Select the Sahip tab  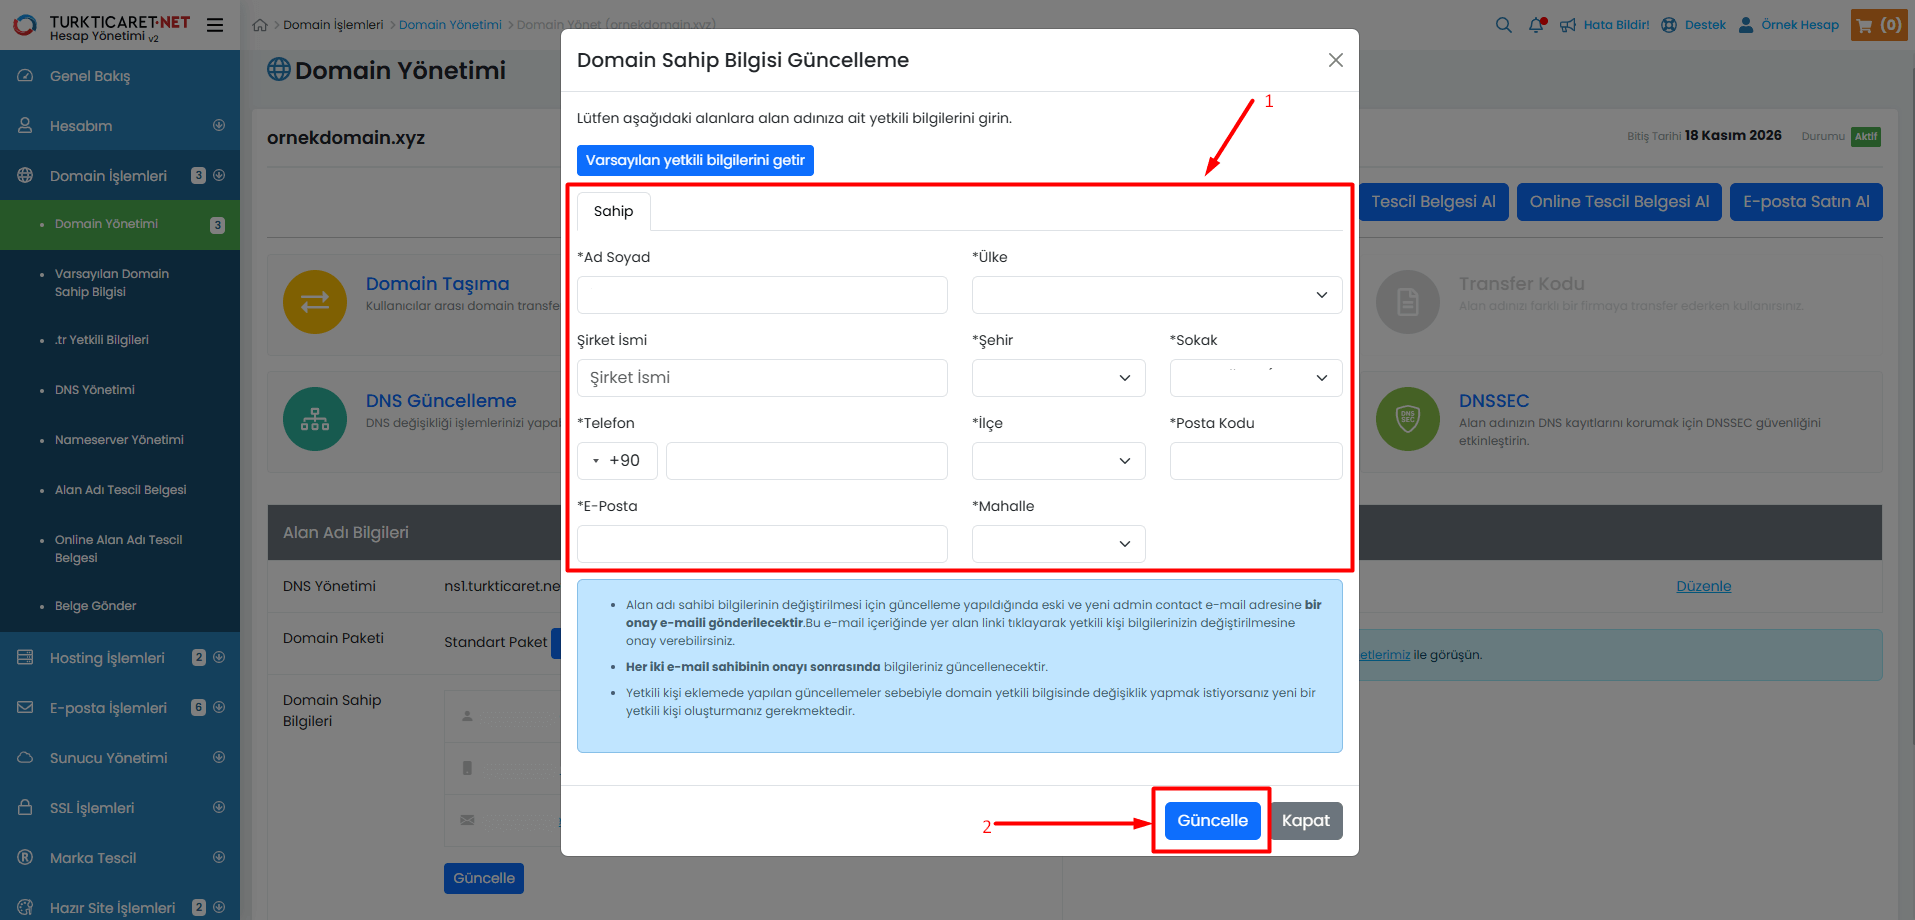[613, 211]
